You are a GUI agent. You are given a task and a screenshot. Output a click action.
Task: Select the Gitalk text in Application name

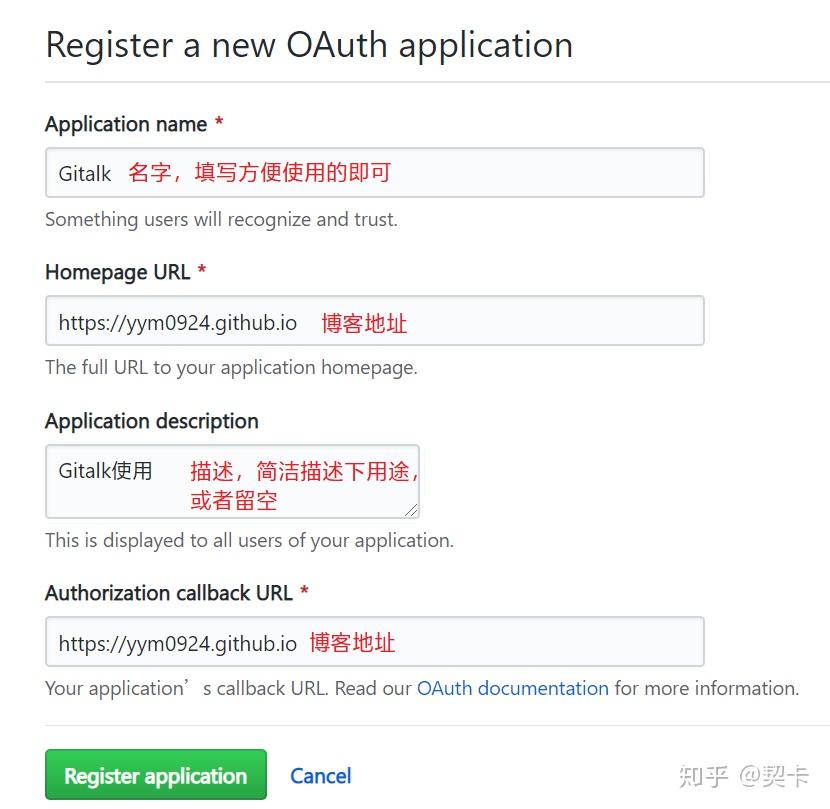(84, 172)
